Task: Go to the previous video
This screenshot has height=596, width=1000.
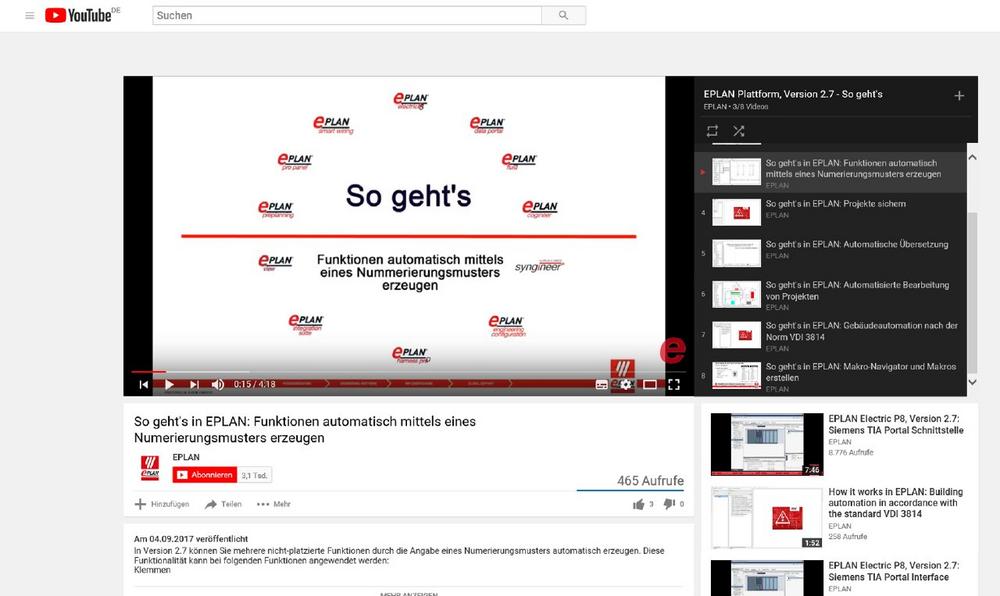Action: click(x=143, y=384)
